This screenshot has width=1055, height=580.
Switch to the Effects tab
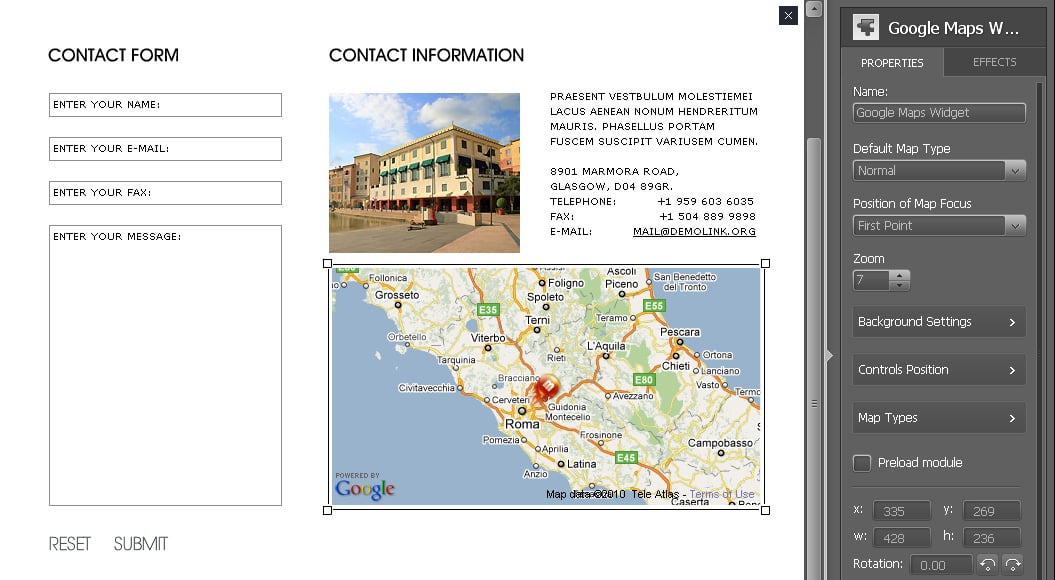tap(994, 62)
